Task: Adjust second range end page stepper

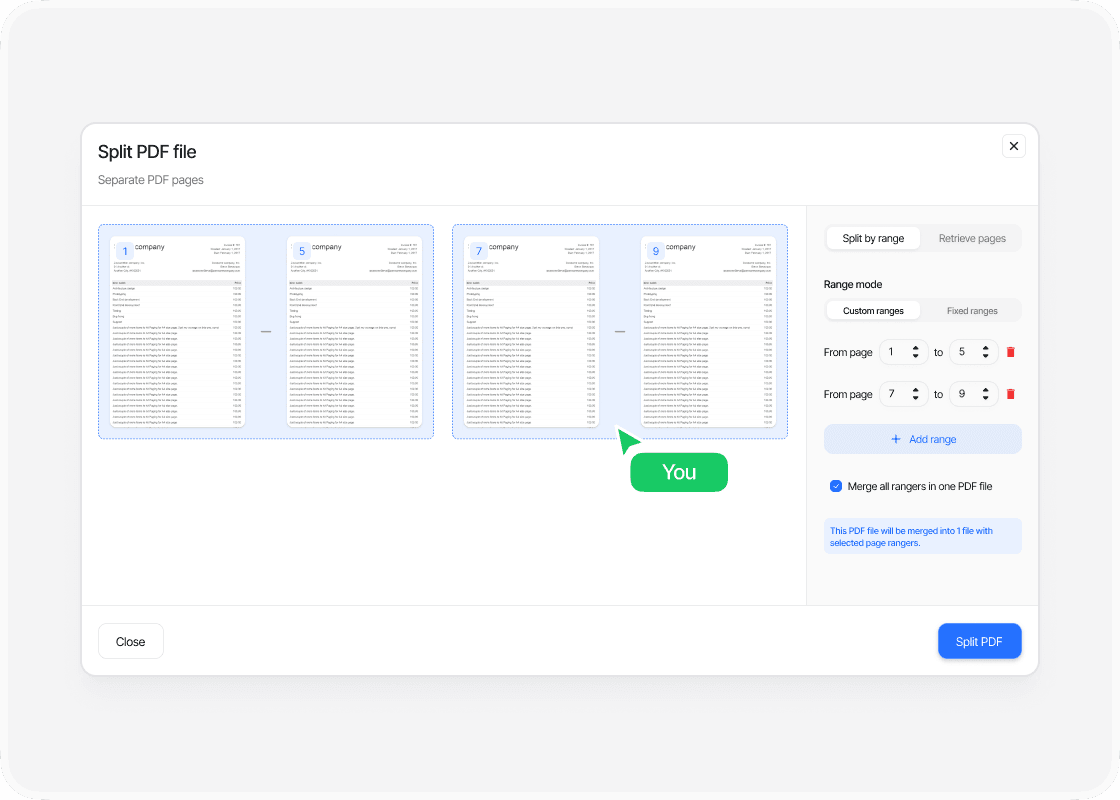Action: tap(985, 394)
